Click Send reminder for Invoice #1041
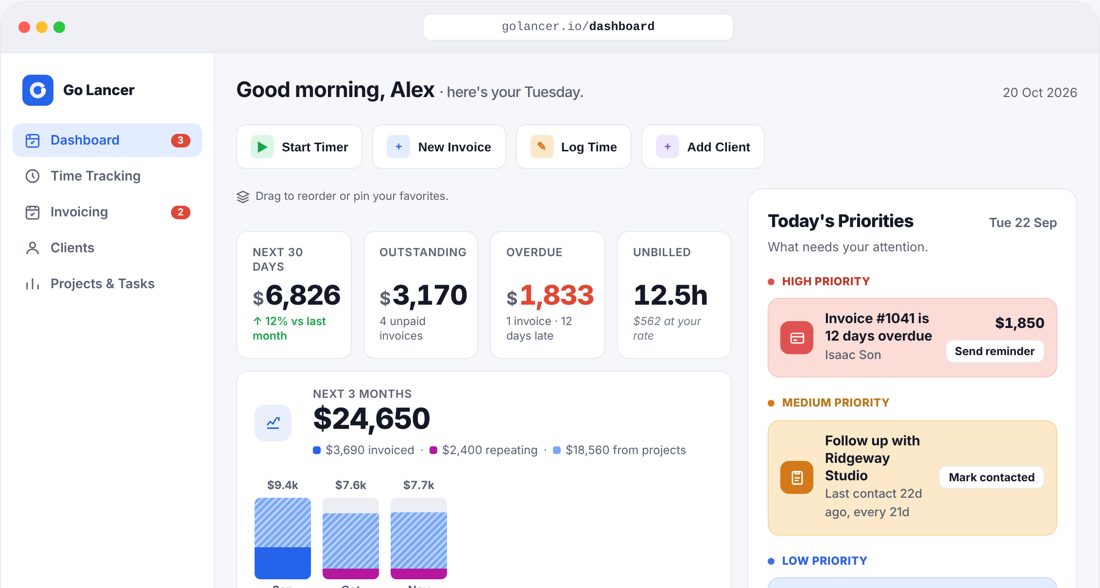1100x588 pixels. pyautogui.click(x=995, y=352)
